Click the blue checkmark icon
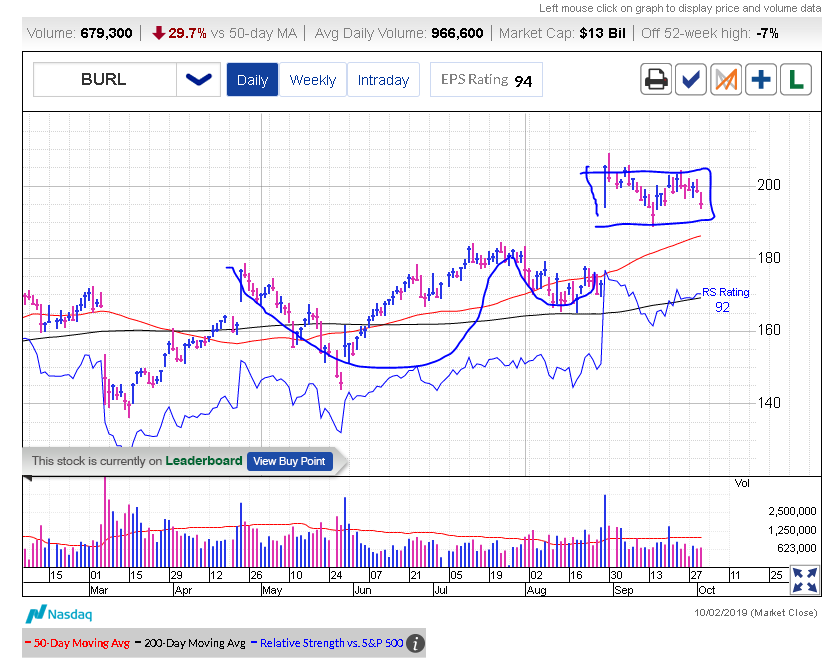Image resolution: width=833 pixels, height=660 pixels. pyautogui.click(x=691, y=79)
